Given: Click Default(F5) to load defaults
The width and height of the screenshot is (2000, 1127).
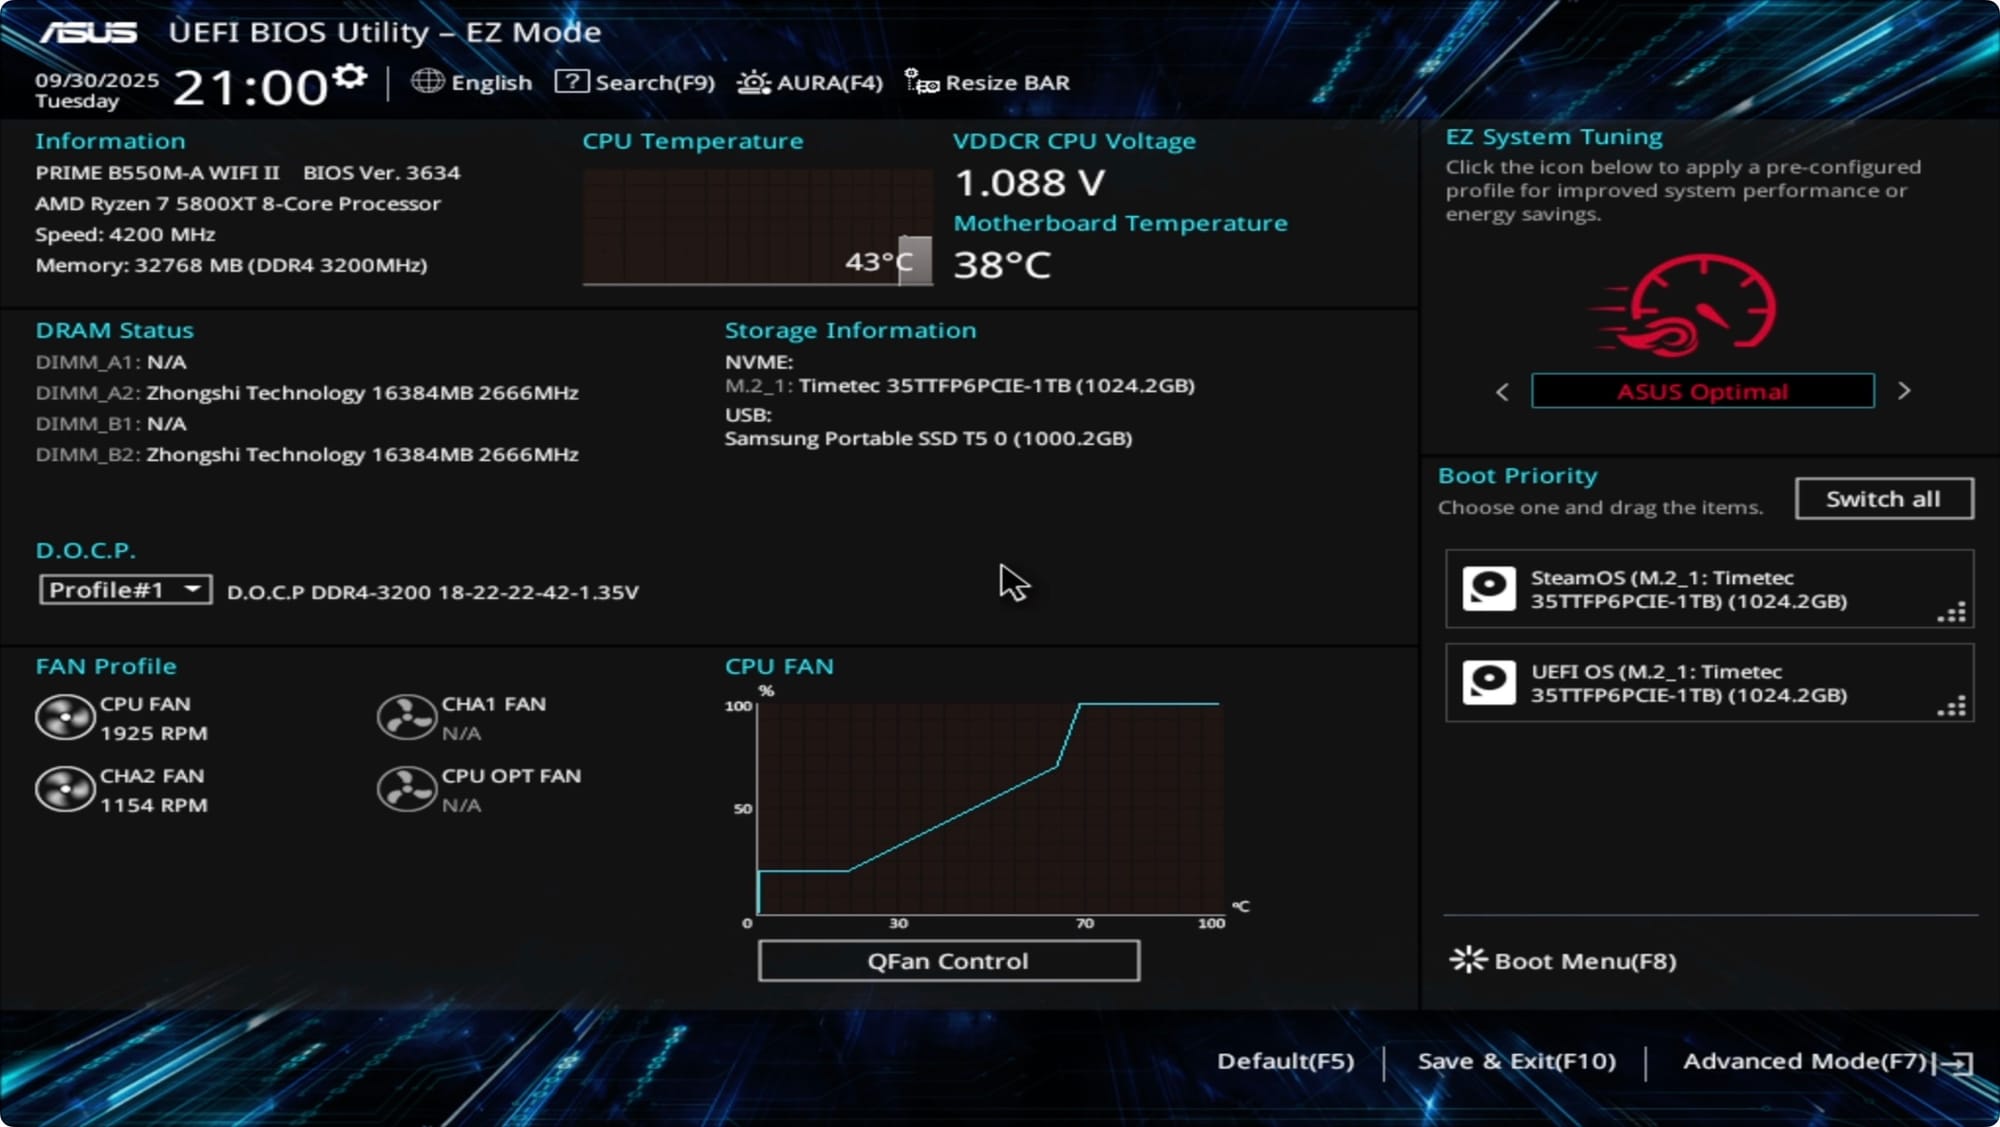Looking at the screenshot, I should coord(1283,1061).
